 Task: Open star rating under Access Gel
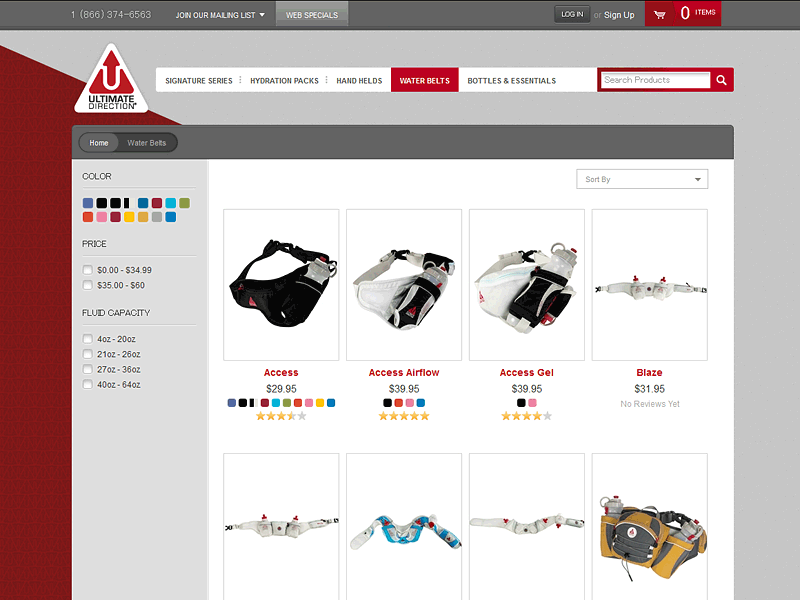point(527,416)
